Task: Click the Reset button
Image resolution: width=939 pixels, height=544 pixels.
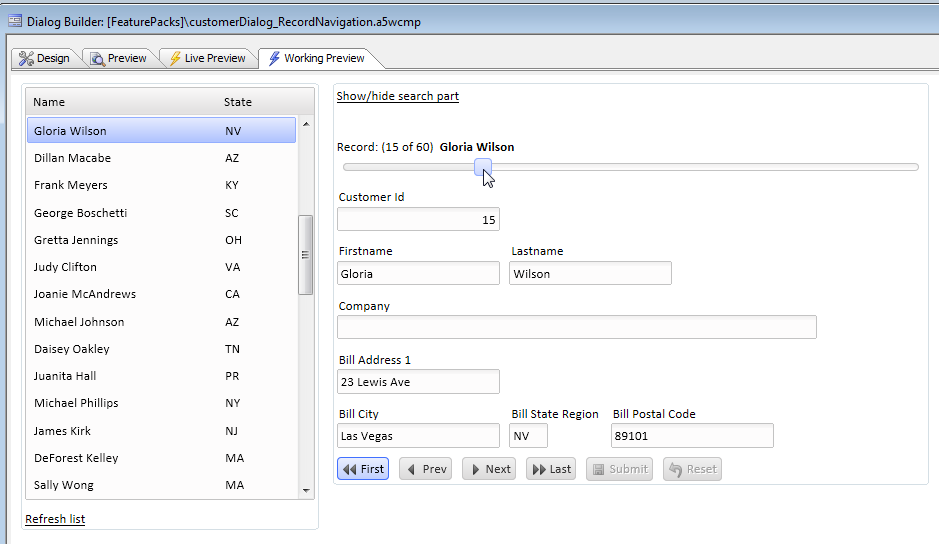Action: coord(692,469)
